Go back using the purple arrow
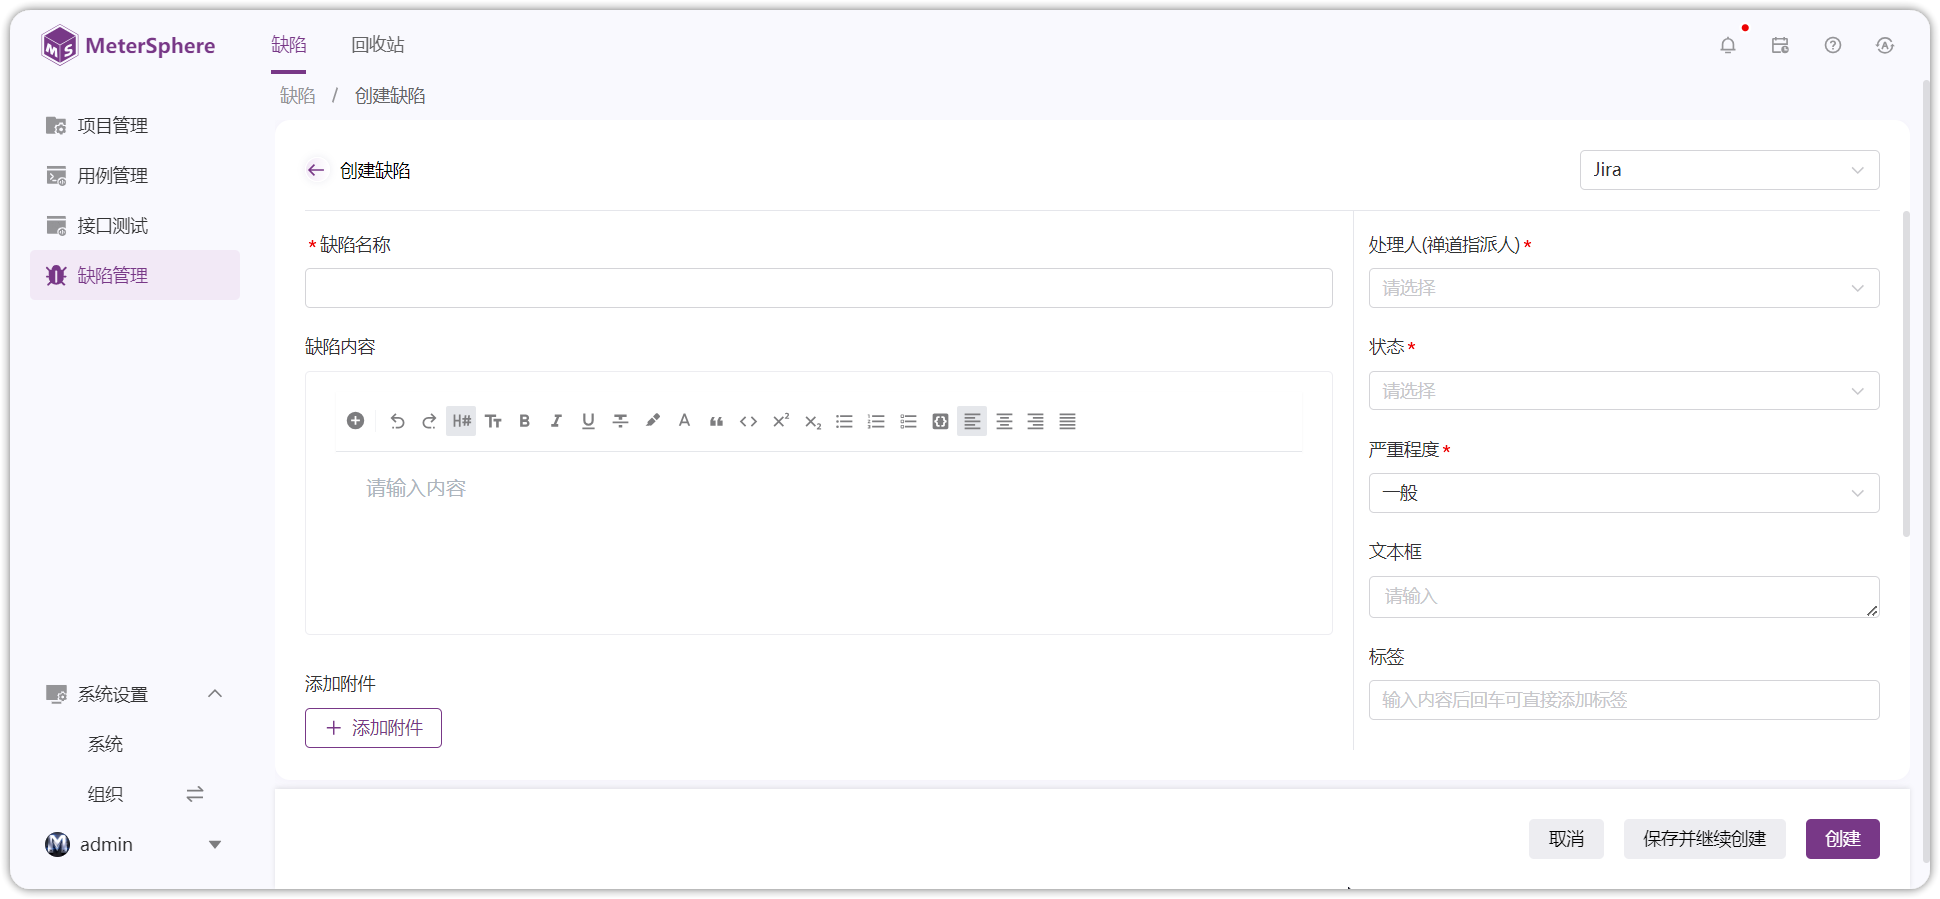 [x=316, y=170]
